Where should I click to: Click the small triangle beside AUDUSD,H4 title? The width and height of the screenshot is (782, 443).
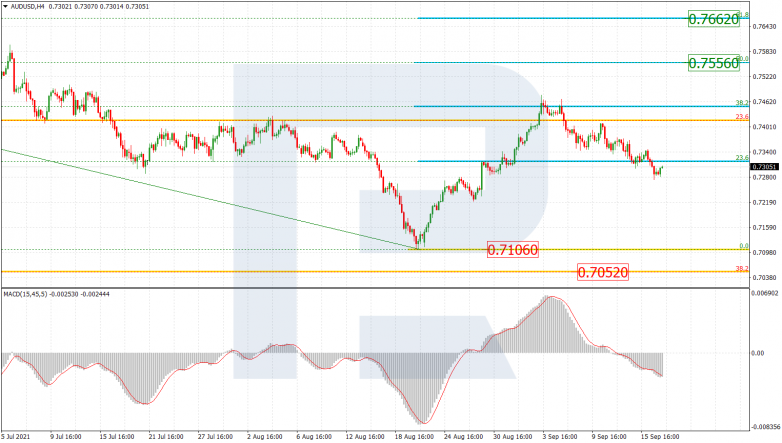pyautogui.click(x=5, y=7)
